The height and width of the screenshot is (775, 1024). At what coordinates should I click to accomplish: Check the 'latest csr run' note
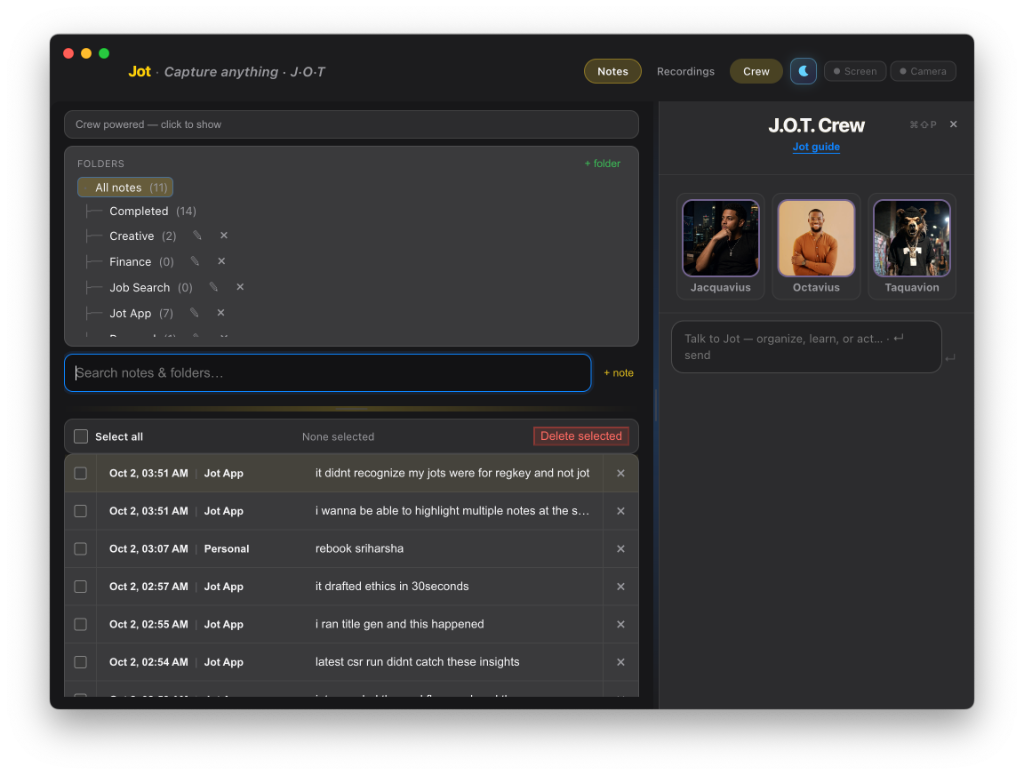(x=80, y=662)
